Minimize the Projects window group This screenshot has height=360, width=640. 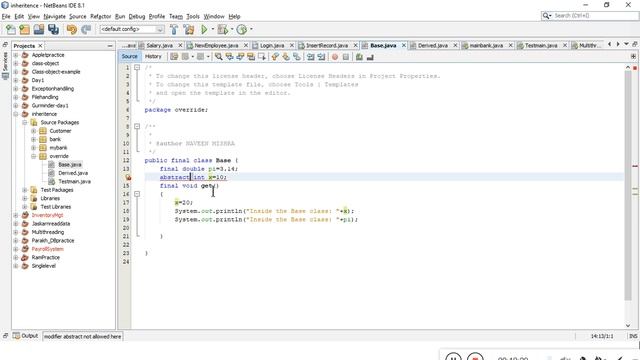110,46
